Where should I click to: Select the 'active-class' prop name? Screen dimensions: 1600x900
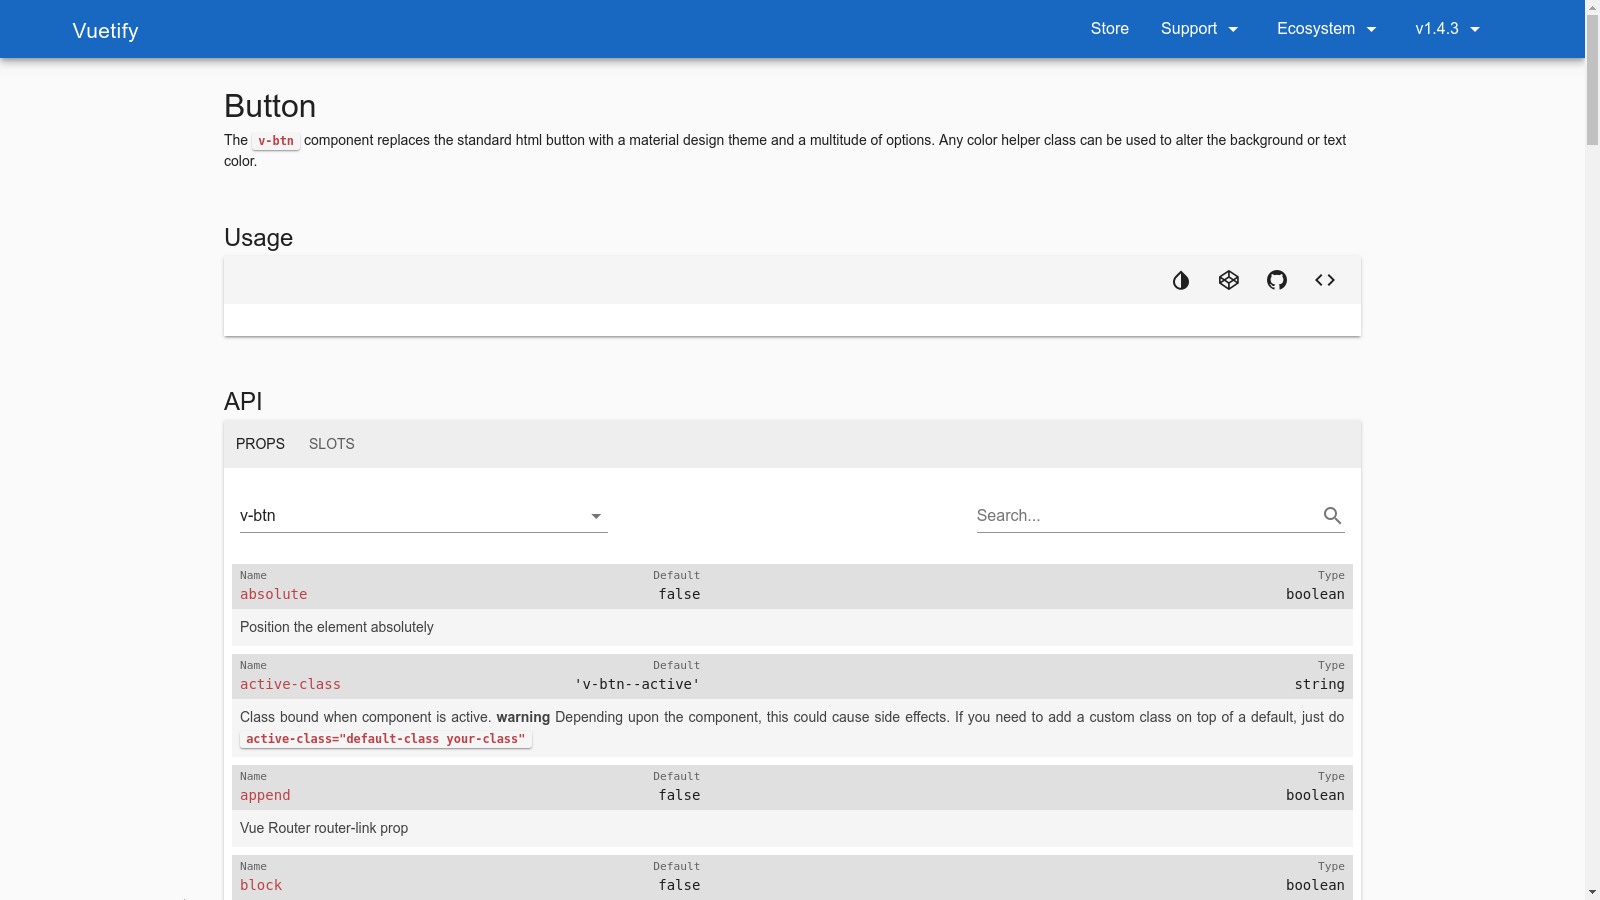click(x=290, y=684)
